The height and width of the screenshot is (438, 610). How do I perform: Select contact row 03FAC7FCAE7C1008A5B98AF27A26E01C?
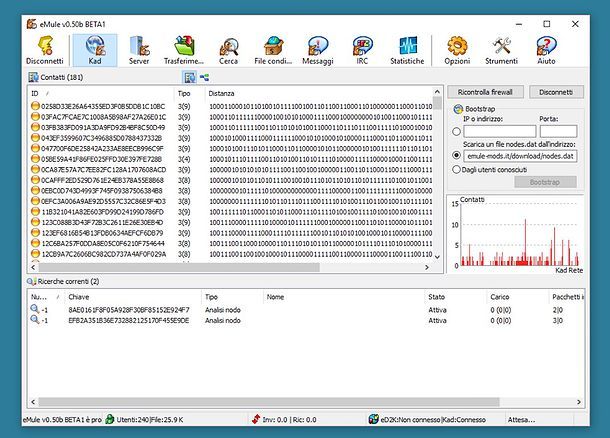click(x=231, y=117)
